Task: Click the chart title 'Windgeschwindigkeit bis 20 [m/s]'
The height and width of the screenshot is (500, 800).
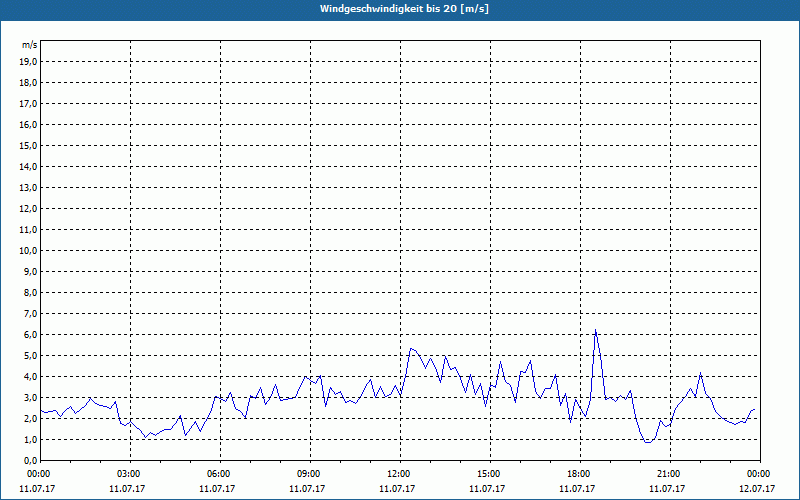Action: pos(404,9)
